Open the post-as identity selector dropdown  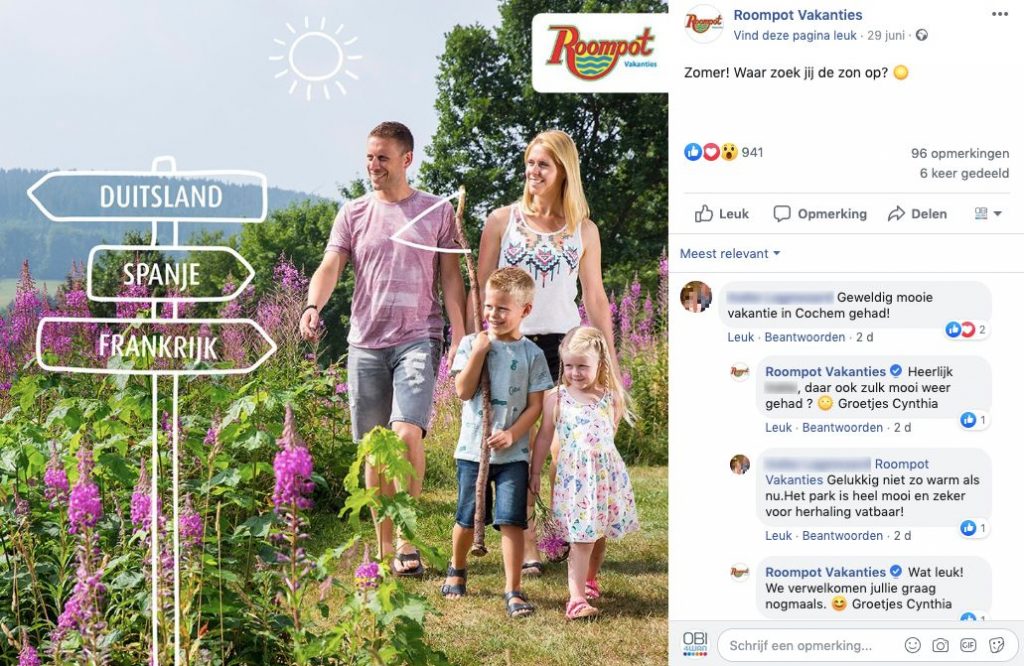coord(988,214)
